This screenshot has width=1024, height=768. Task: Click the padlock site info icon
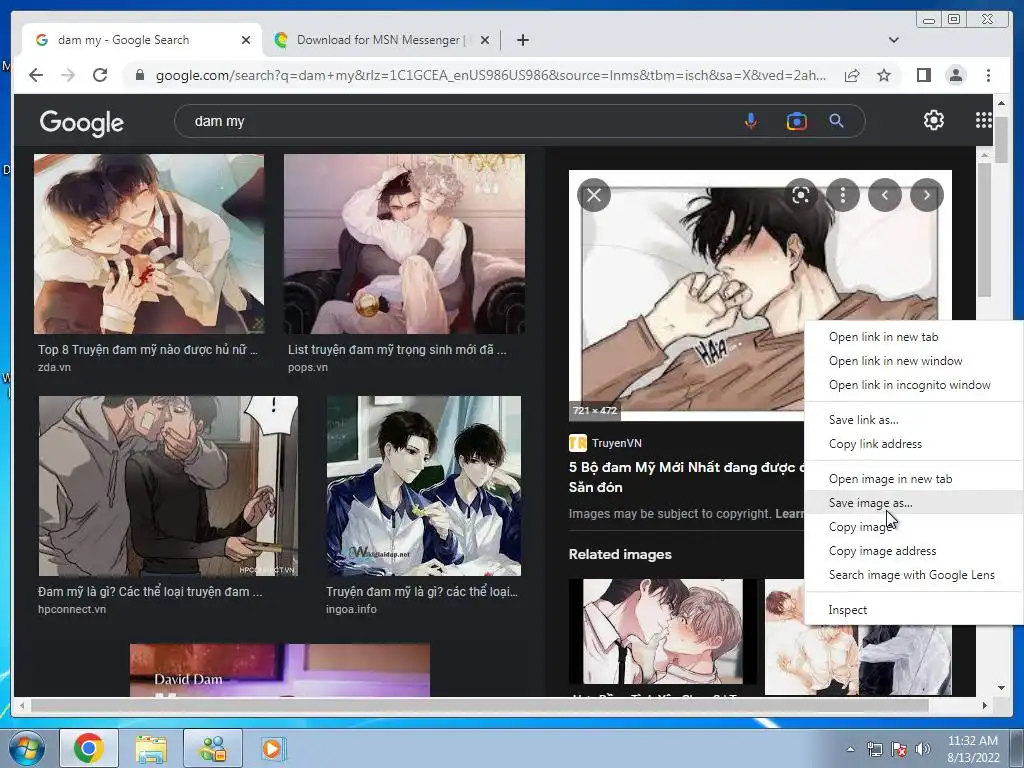[139, 75]
